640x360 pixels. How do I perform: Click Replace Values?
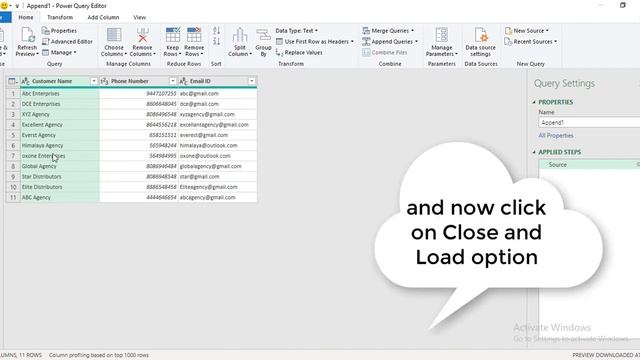[x=299, y=53]
